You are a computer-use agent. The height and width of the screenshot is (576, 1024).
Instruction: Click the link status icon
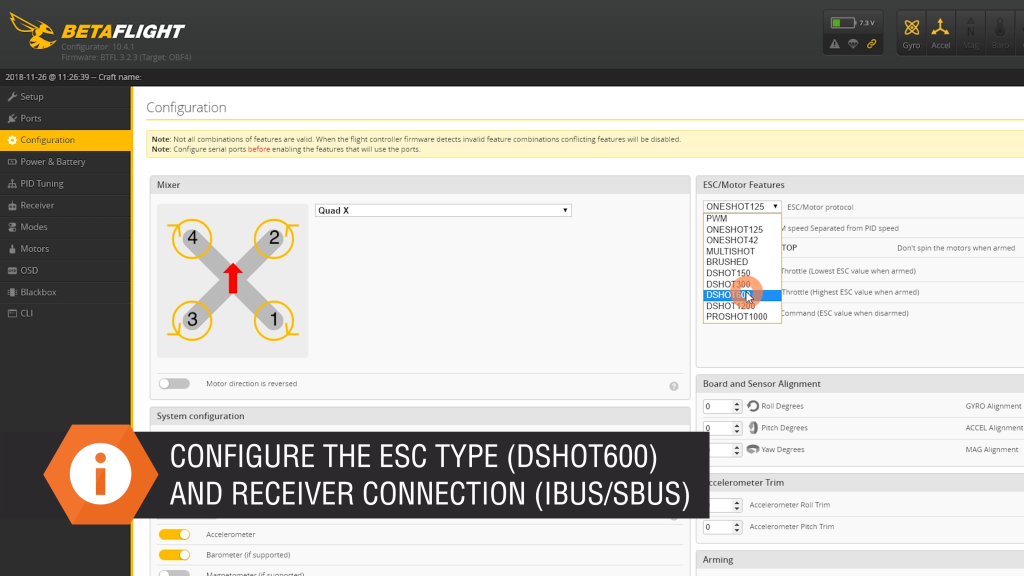(871, 44)
